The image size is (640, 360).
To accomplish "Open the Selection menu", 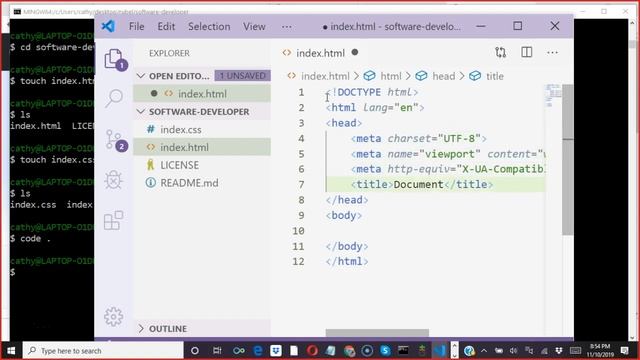I will (209, 27).
